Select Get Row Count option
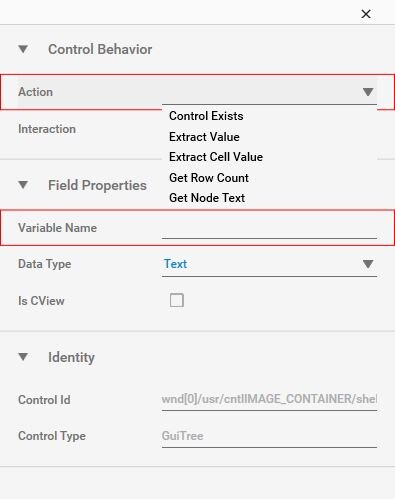This screenshot has width=395, height=499. 209,178
